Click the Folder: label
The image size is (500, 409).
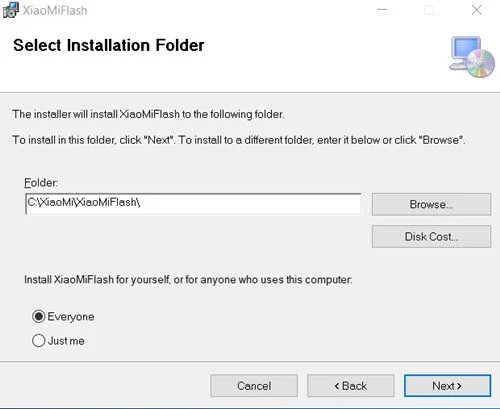41,183
